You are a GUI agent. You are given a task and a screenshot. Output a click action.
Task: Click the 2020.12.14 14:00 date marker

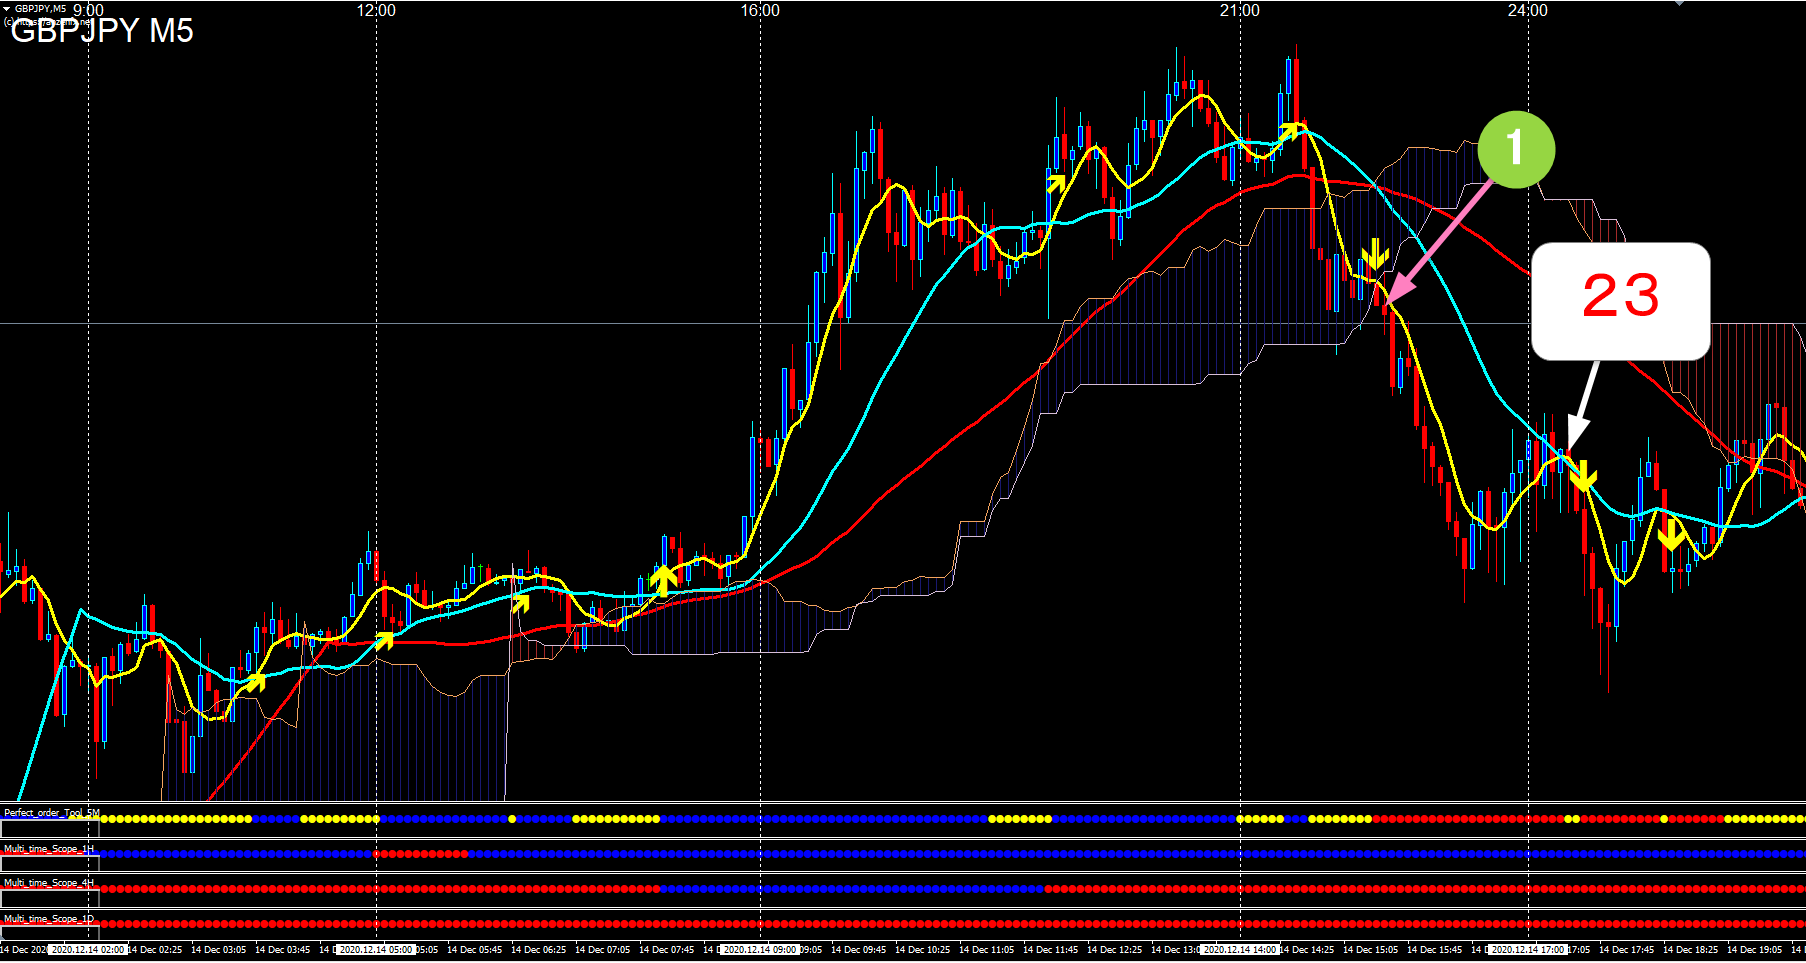[x=1240, y=950]
